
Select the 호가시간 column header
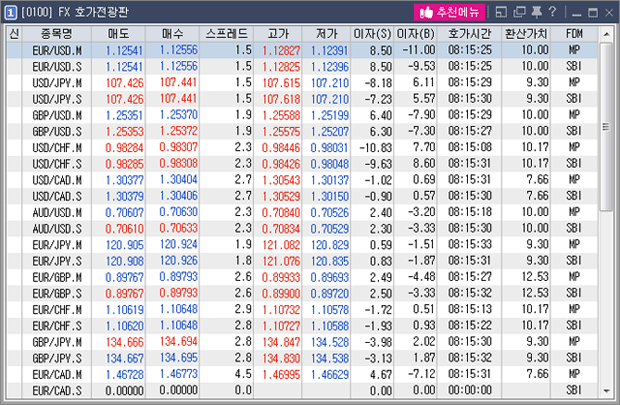tap(469, 34)
